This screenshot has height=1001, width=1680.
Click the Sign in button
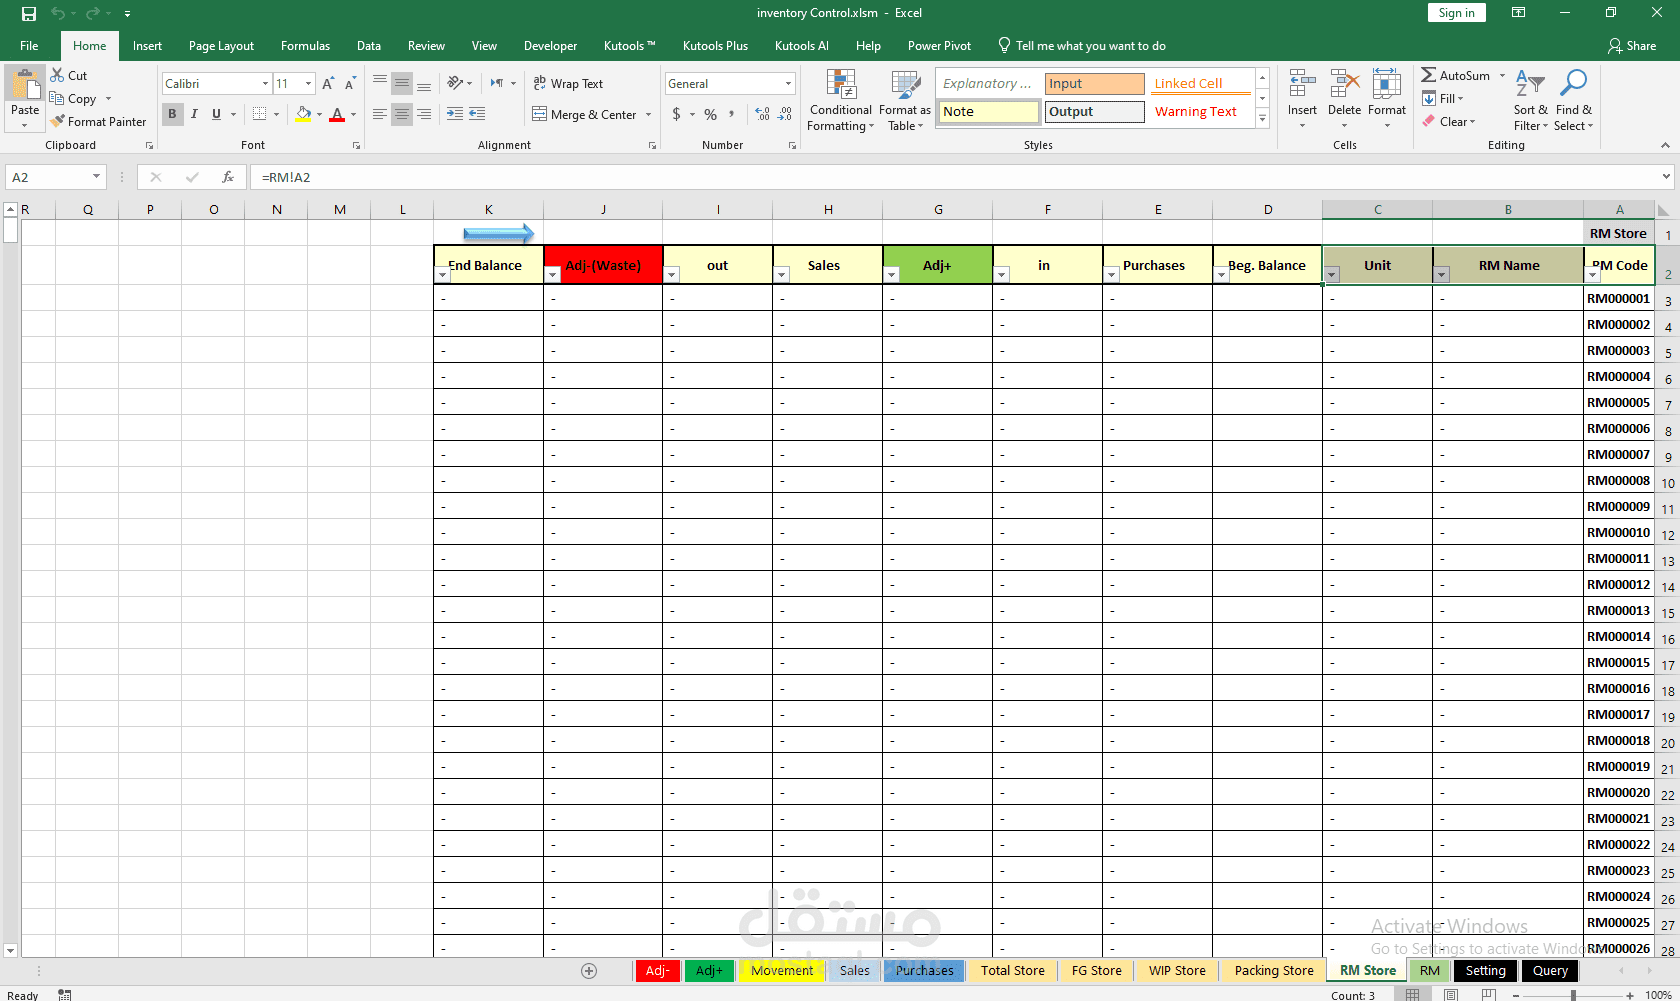[1456, 12]
